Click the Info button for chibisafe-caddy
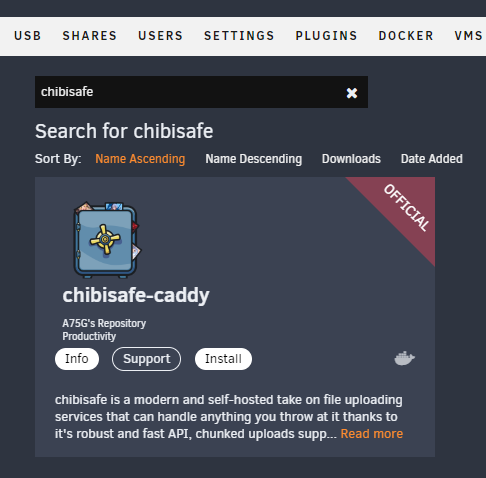 pos(77,359)
